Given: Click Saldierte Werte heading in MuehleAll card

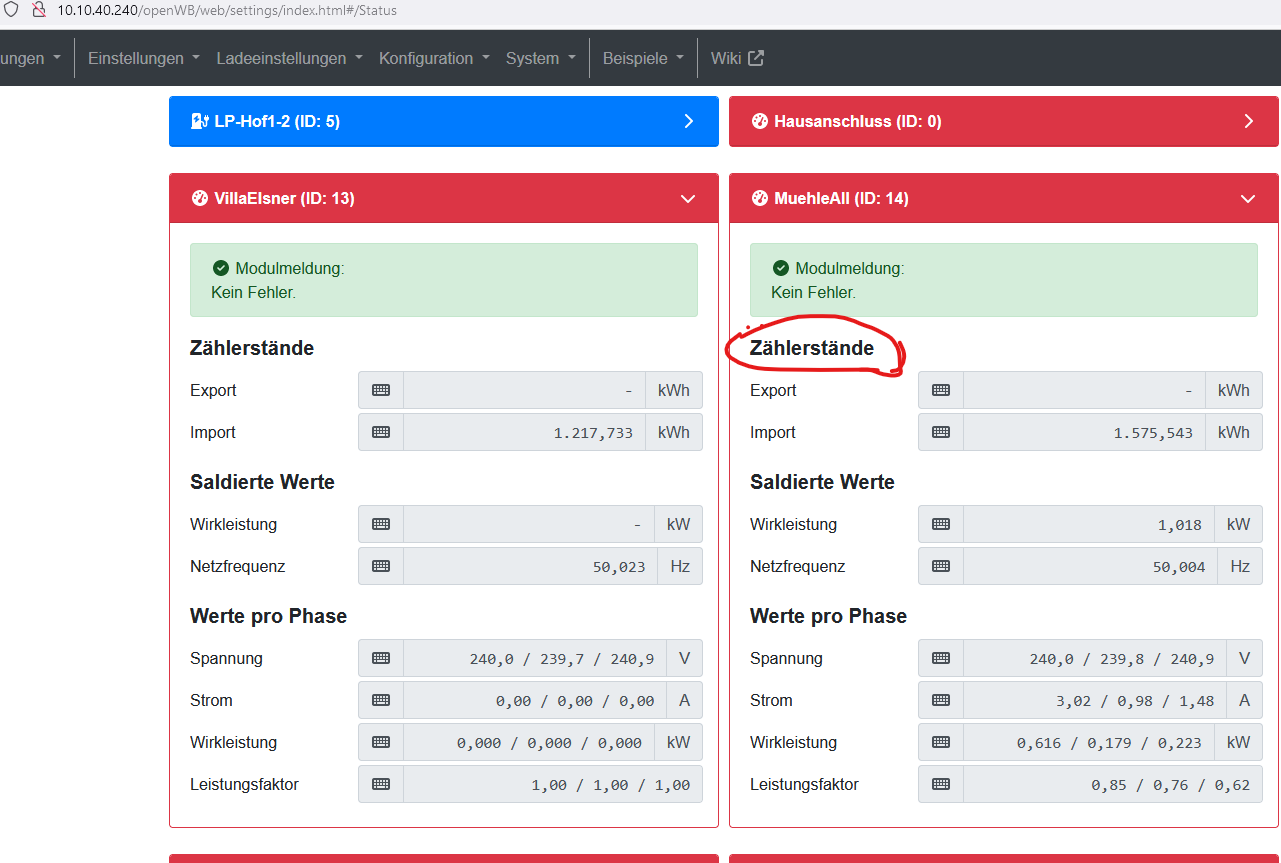Looking at the screenshot, I should (x=822, y=482).
